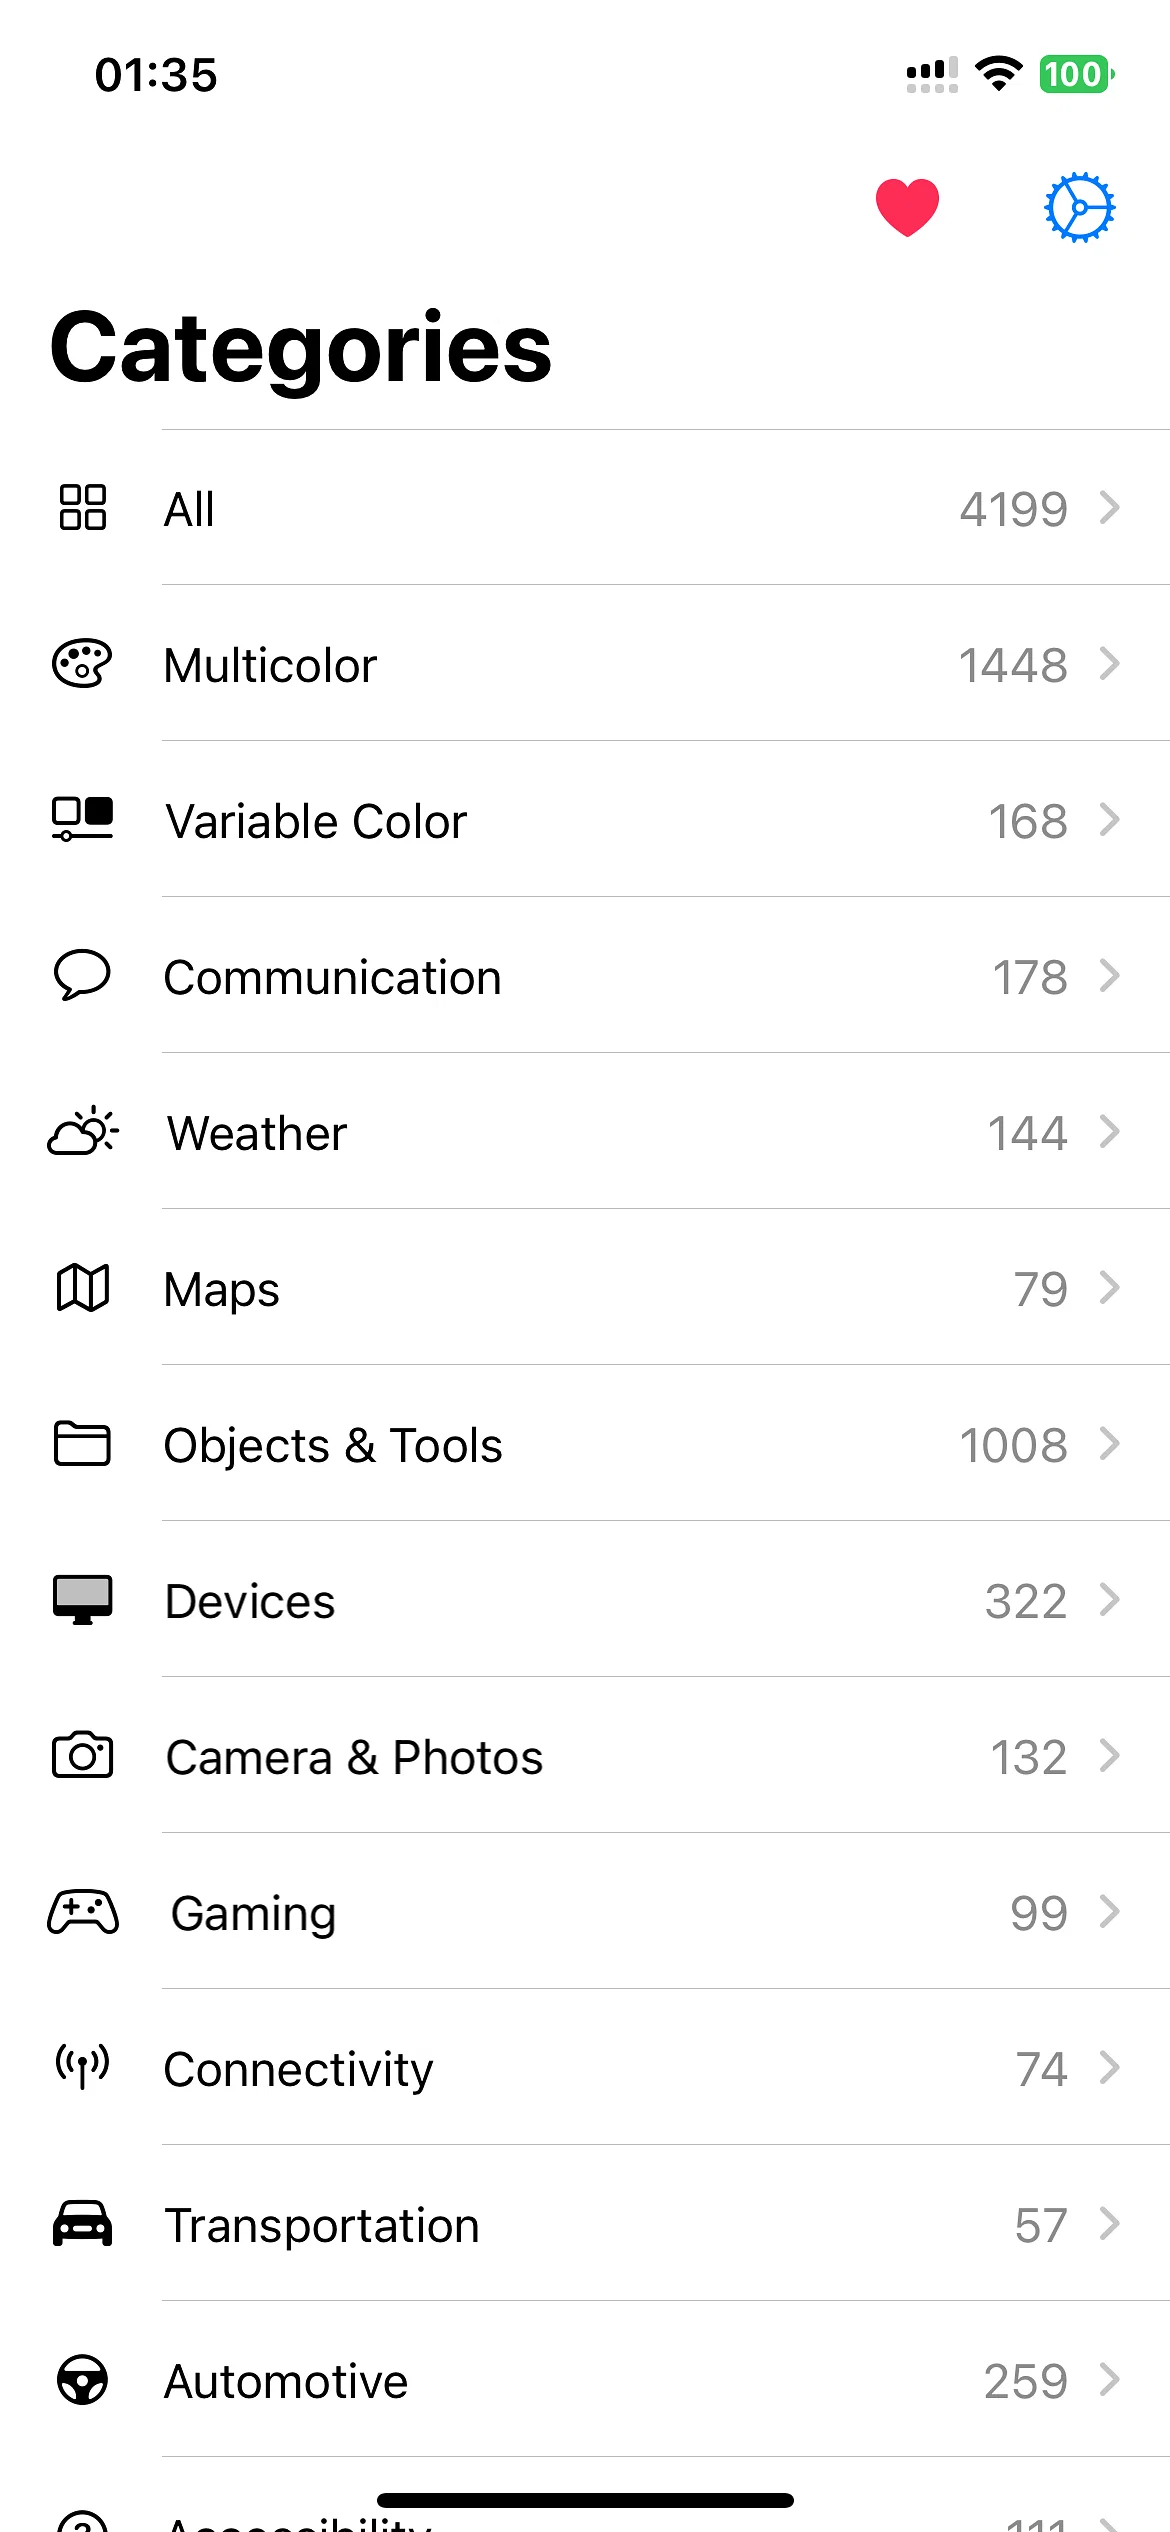
Task: Open the Variable Color category
Action: [316, 822]
